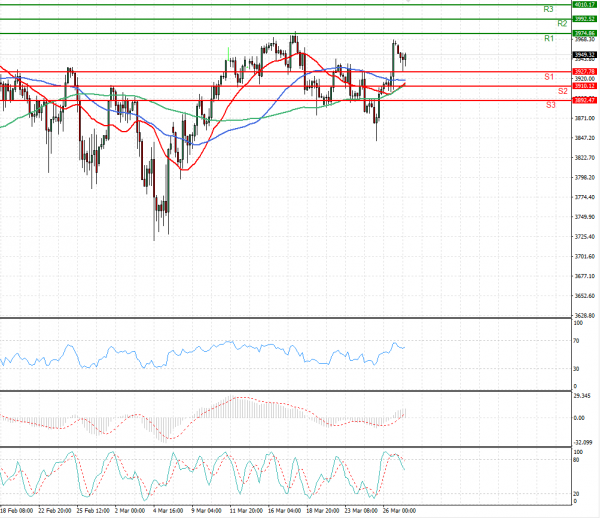
Task: Click the 11 Mar 20:00 time label
Action: tap(246, 510)
